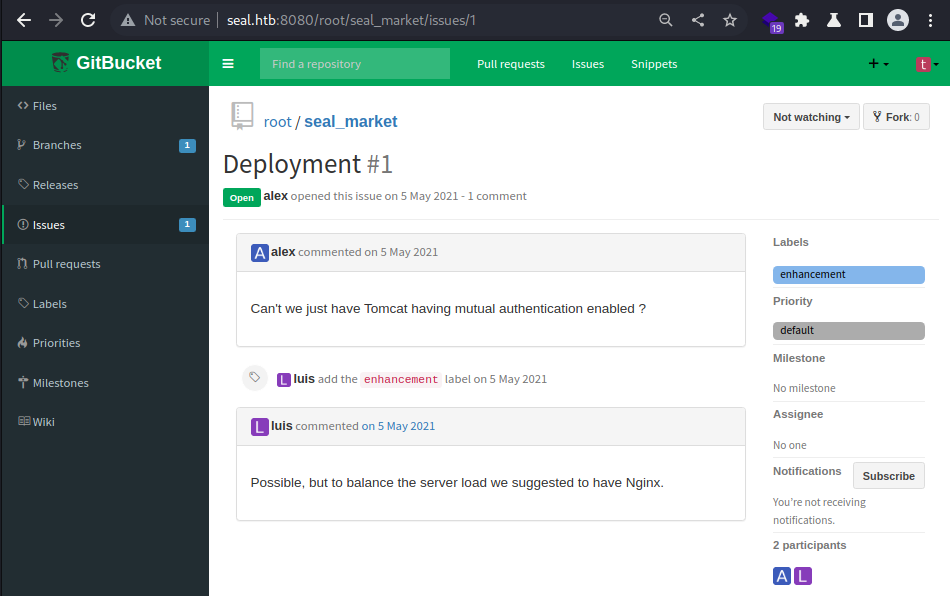
Task: Open the seal_market repository link
Action: 350,122
